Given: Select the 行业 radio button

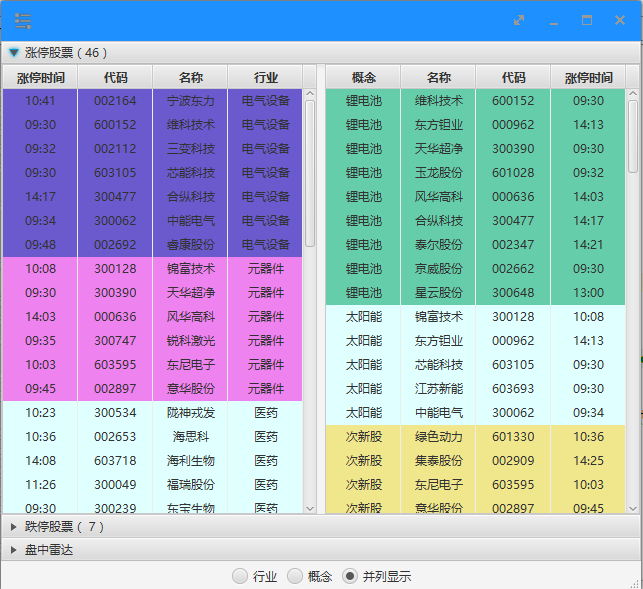Looking at the screenshot, I should click(240, 576).
